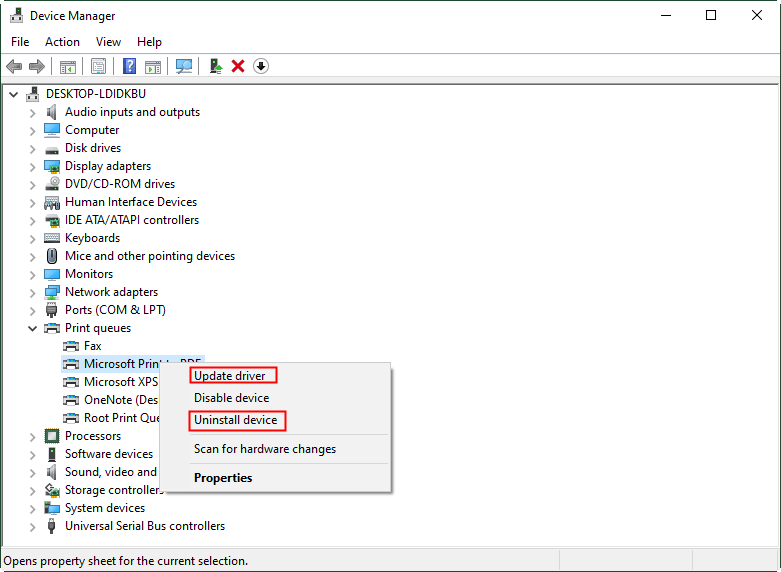Open the Properties sheet toolbar icon

(98, 66)
